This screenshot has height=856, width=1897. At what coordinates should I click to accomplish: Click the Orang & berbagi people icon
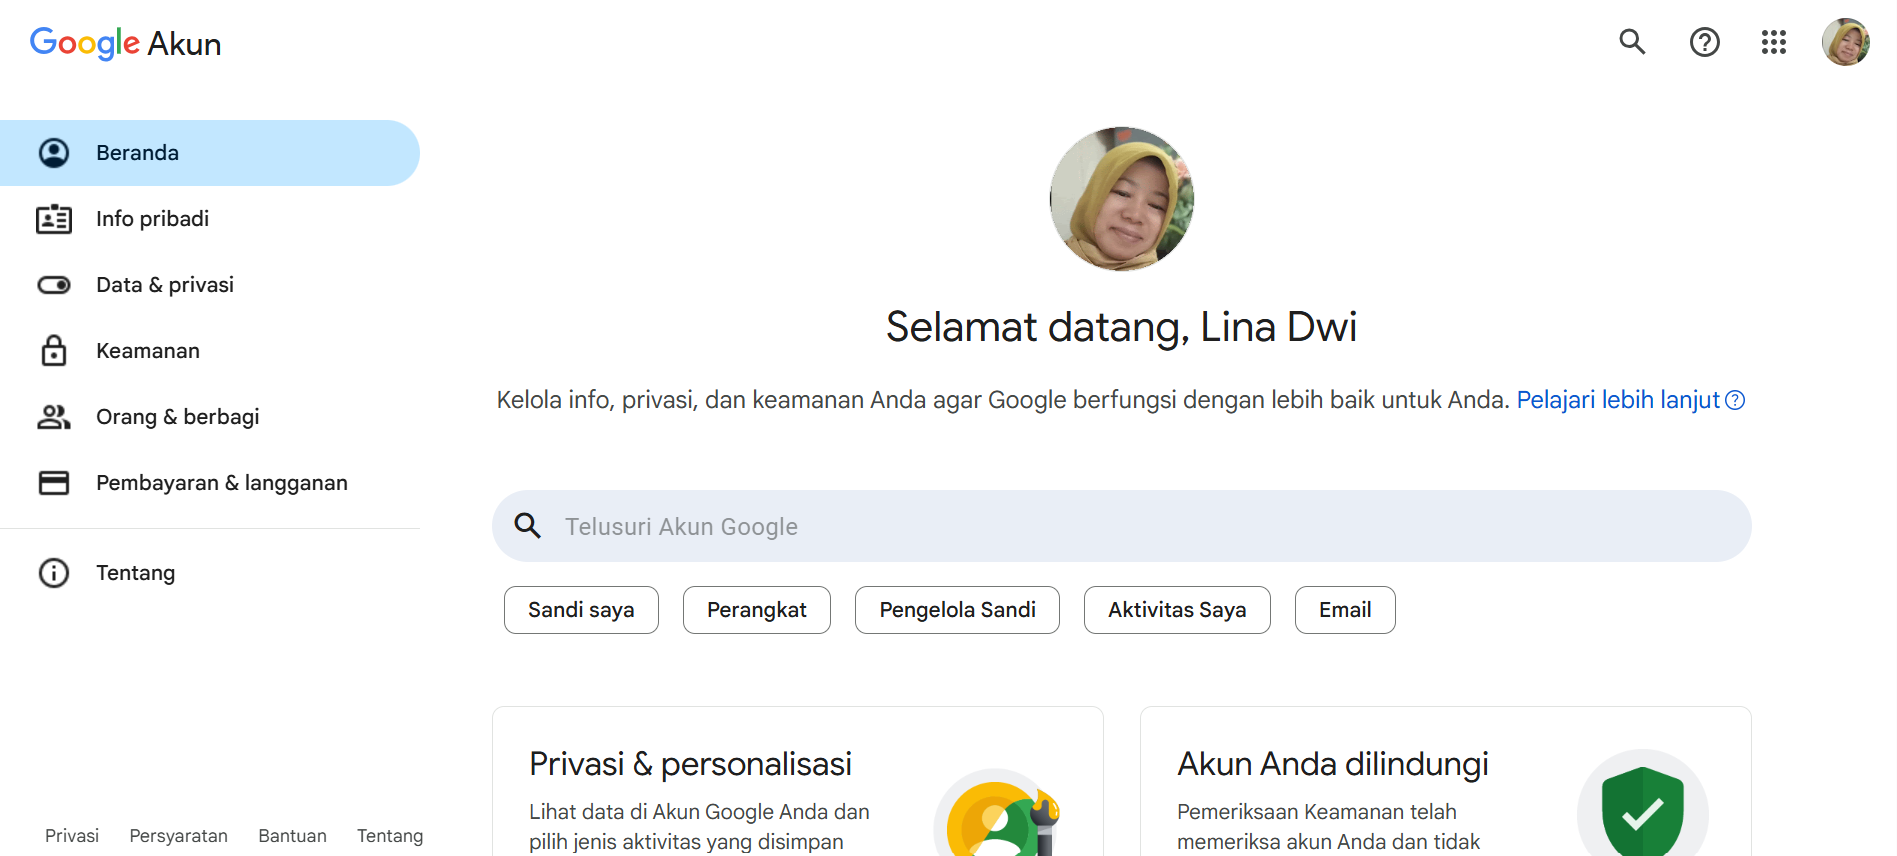[x=54, y=417]
